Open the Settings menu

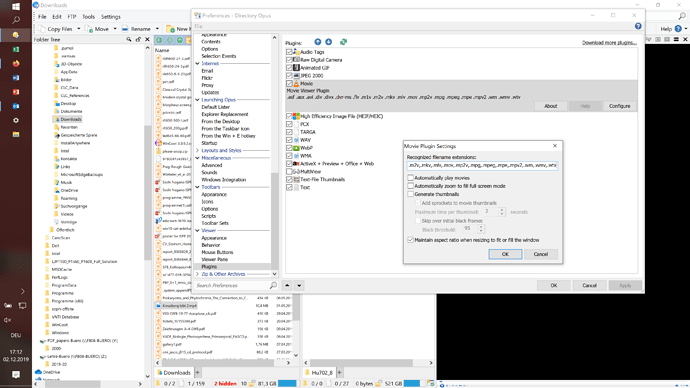point(110,17)
